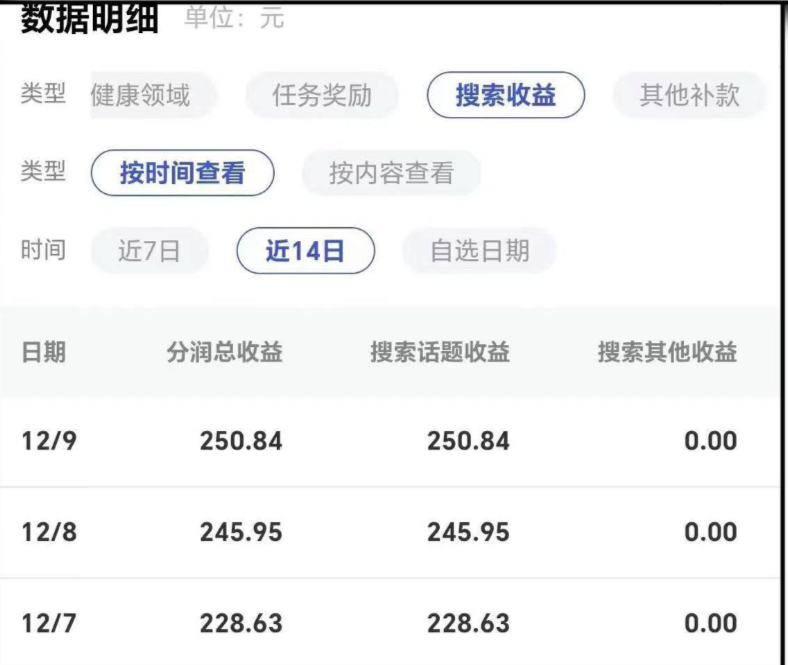
Task: Enable the 按时间查看 view mode
Action: click(182, 173)
